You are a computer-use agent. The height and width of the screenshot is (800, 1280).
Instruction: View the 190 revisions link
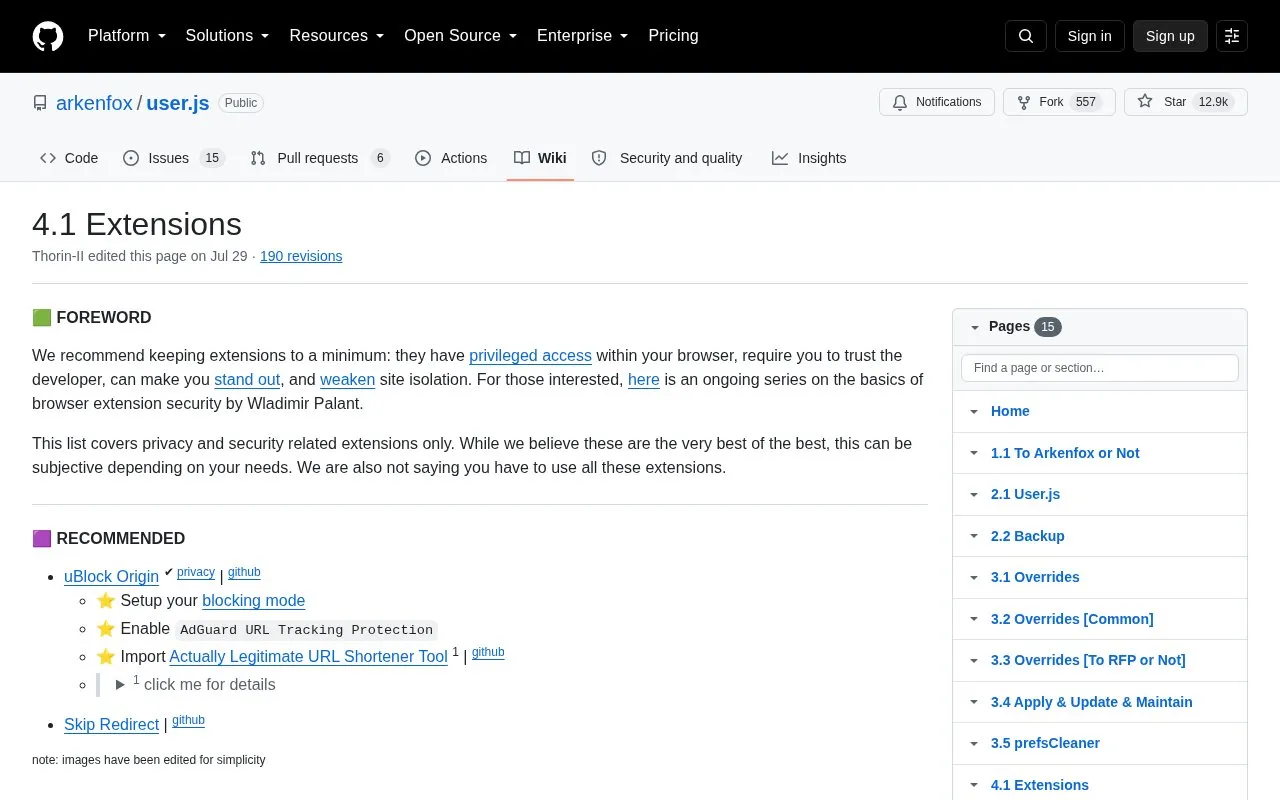pos(301,256)
